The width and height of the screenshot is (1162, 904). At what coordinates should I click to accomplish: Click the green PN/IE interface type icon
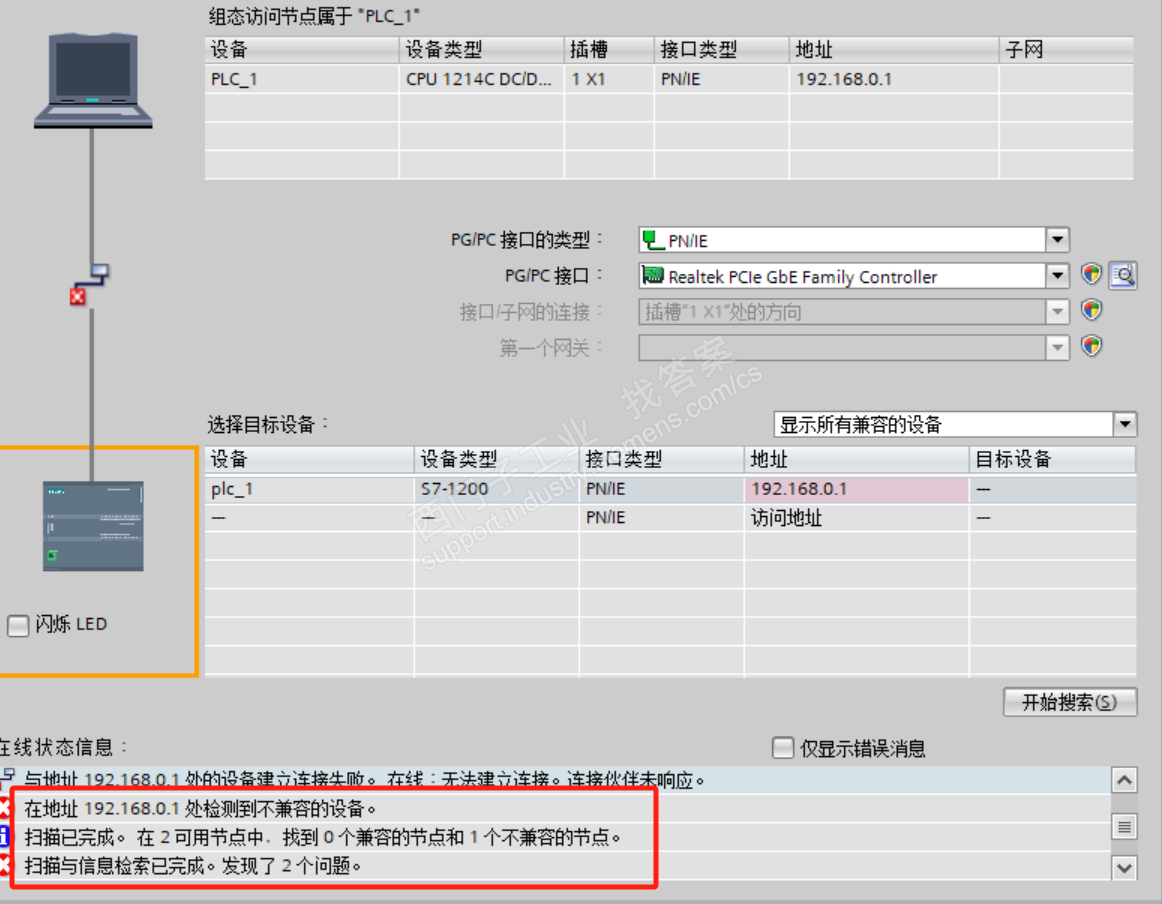click(653, 240)
